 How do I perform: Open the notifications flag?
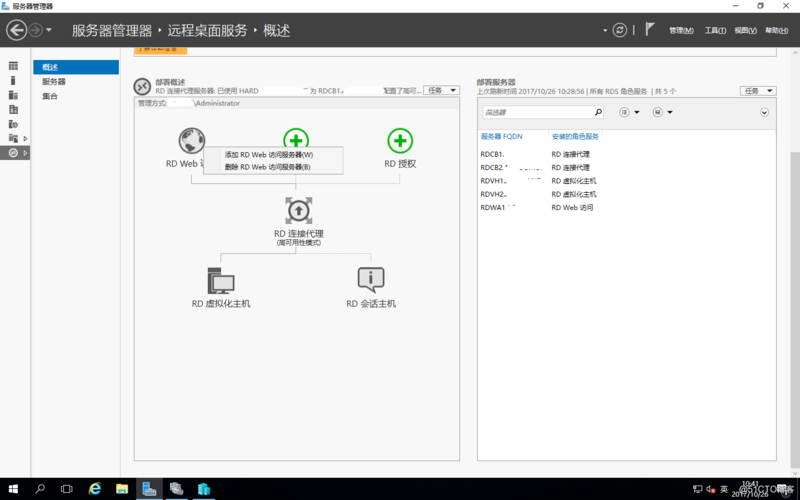[649, 29]
